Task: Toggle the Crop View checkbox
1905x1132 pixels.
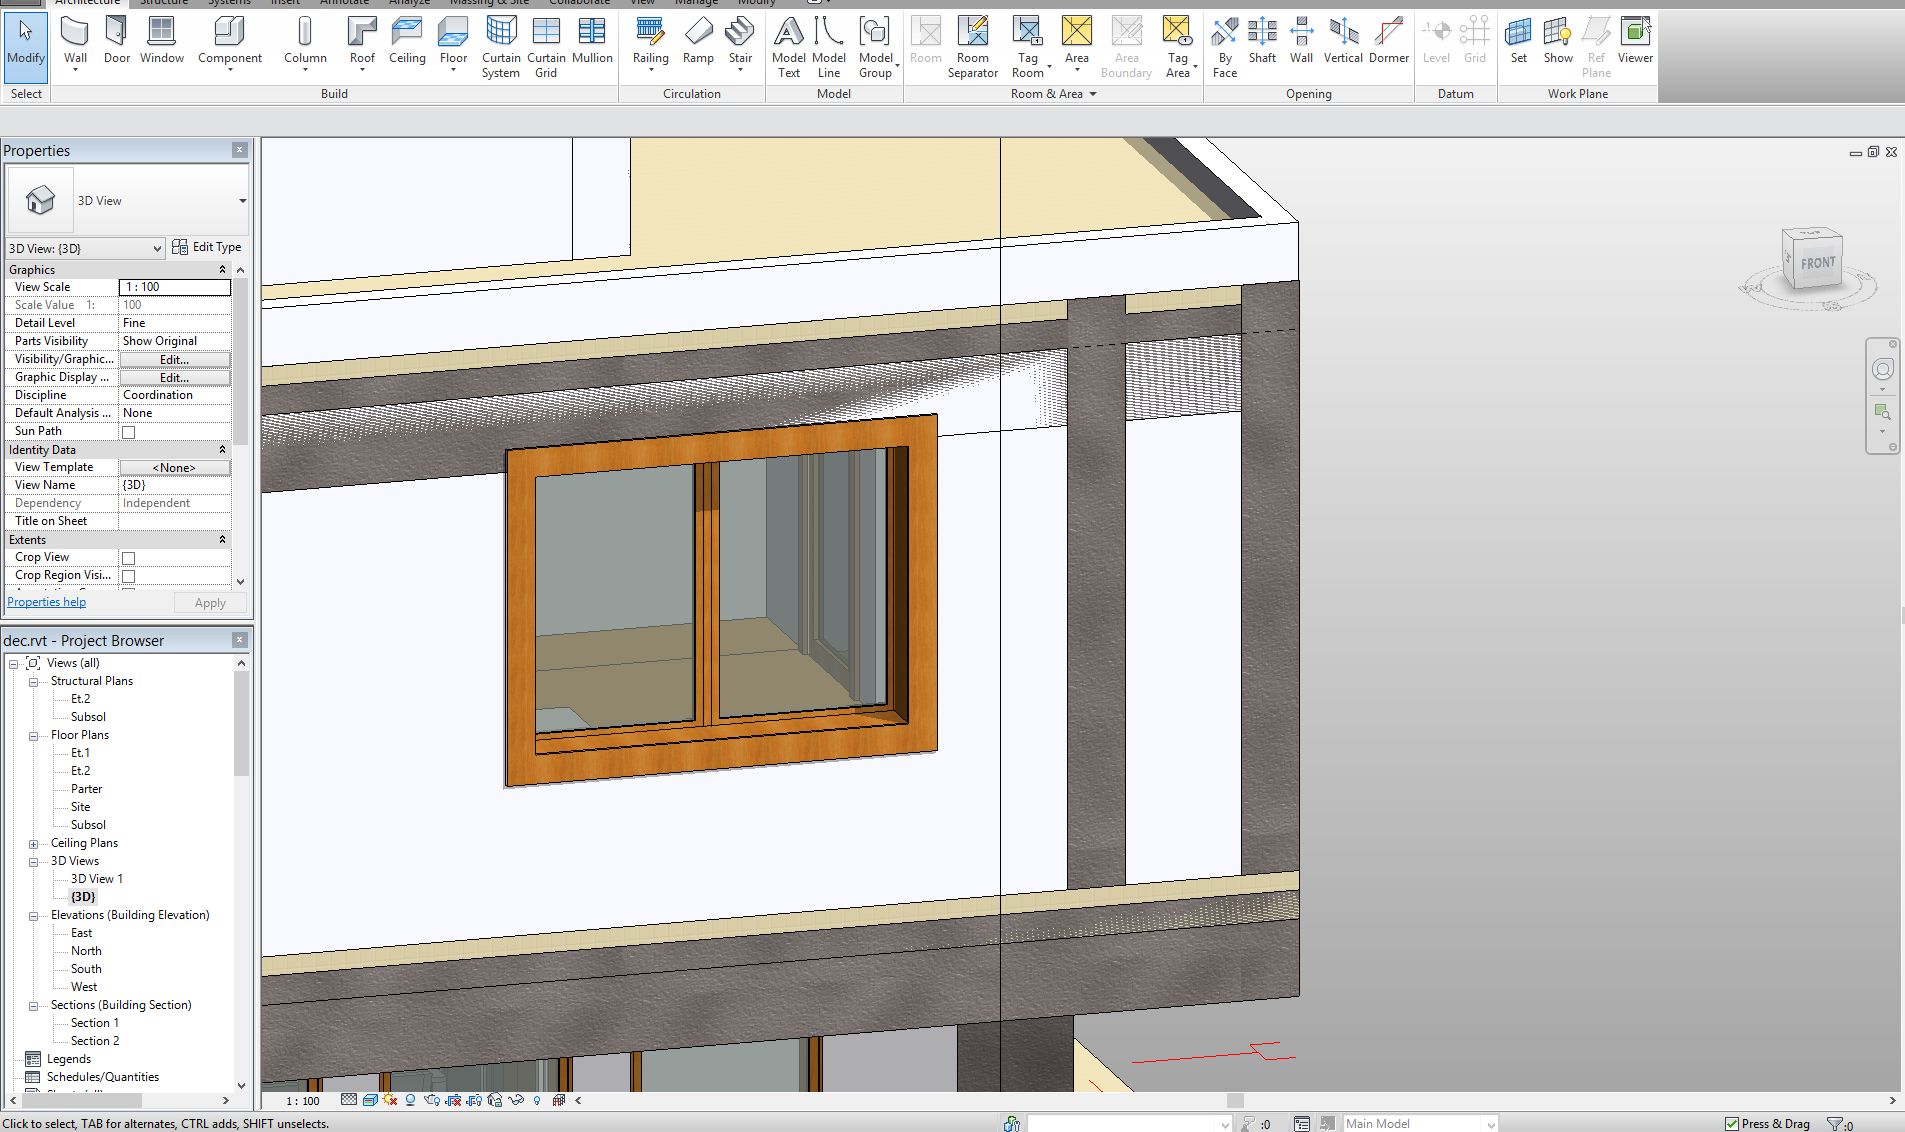Action: tap(128, 558)
